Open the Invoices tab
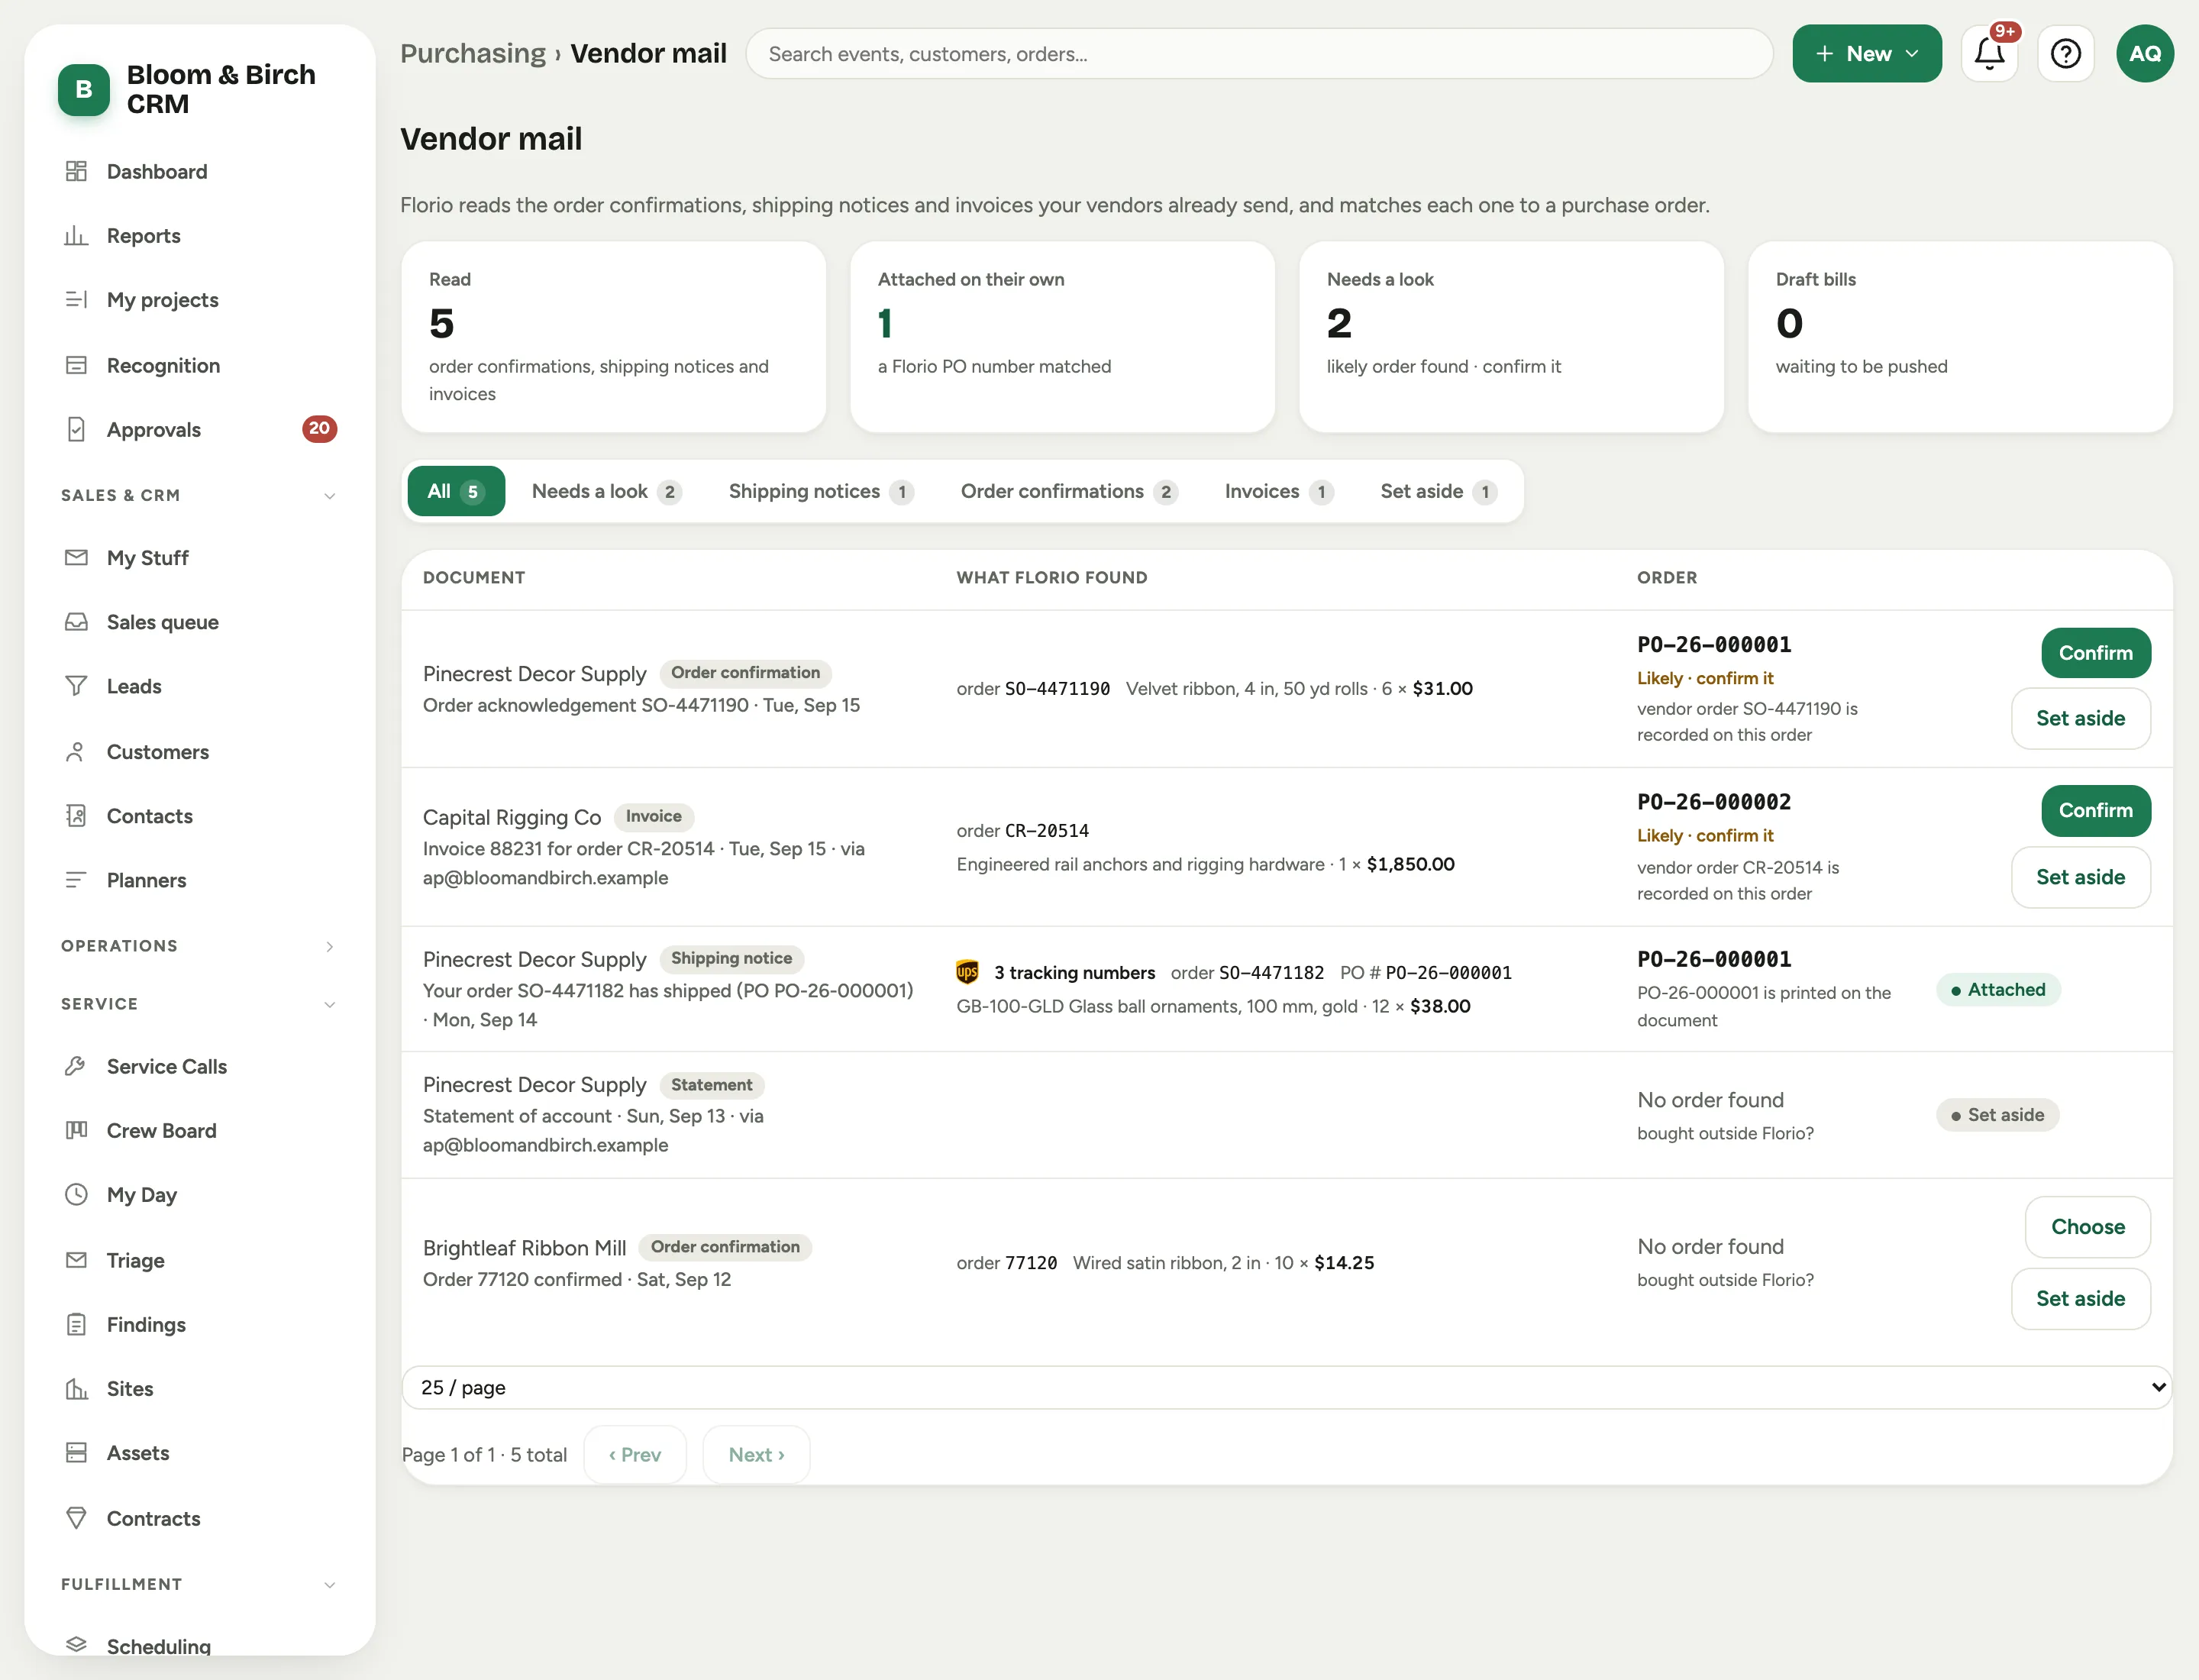2199x1680 pixels. tap(1279, 491)
